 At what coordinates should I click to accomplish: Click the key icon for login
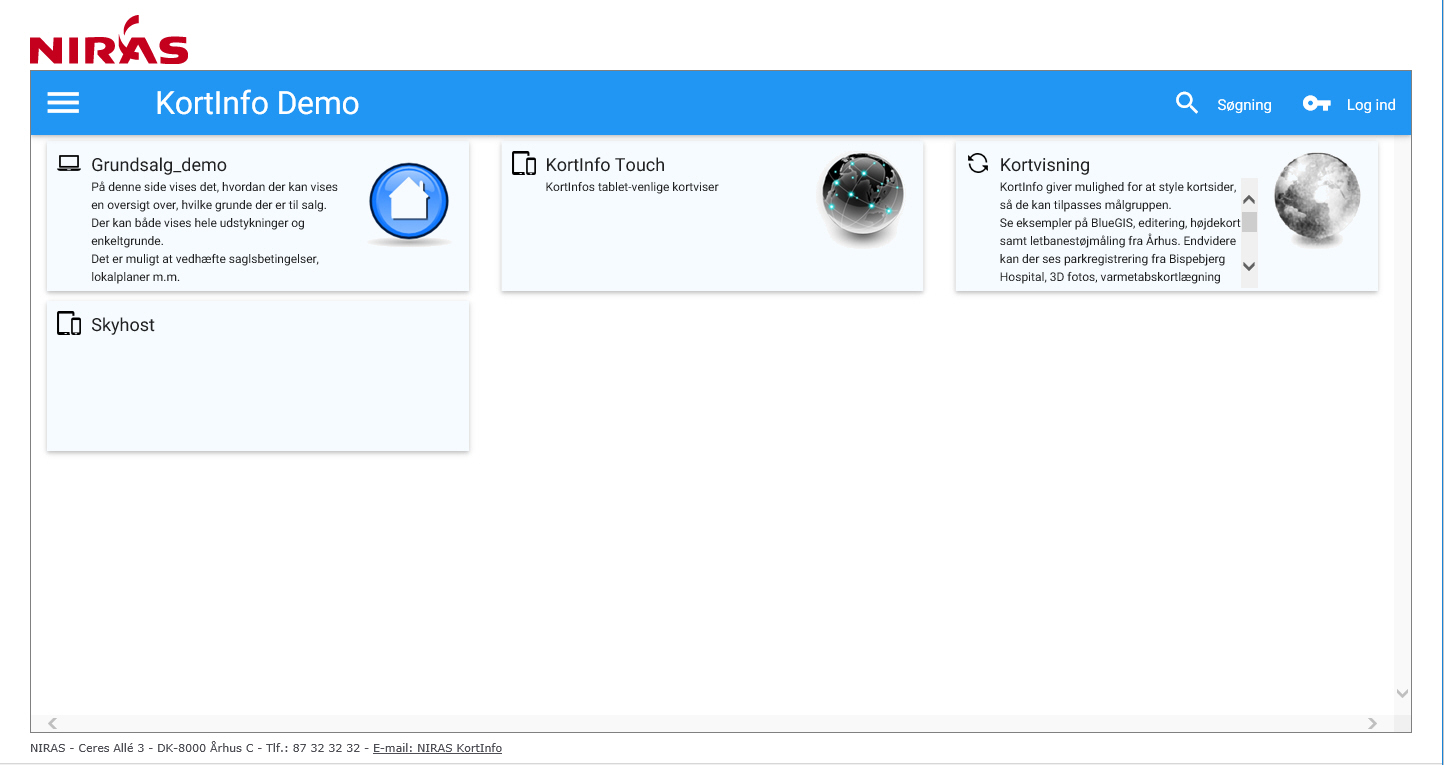coord(1316,103)
